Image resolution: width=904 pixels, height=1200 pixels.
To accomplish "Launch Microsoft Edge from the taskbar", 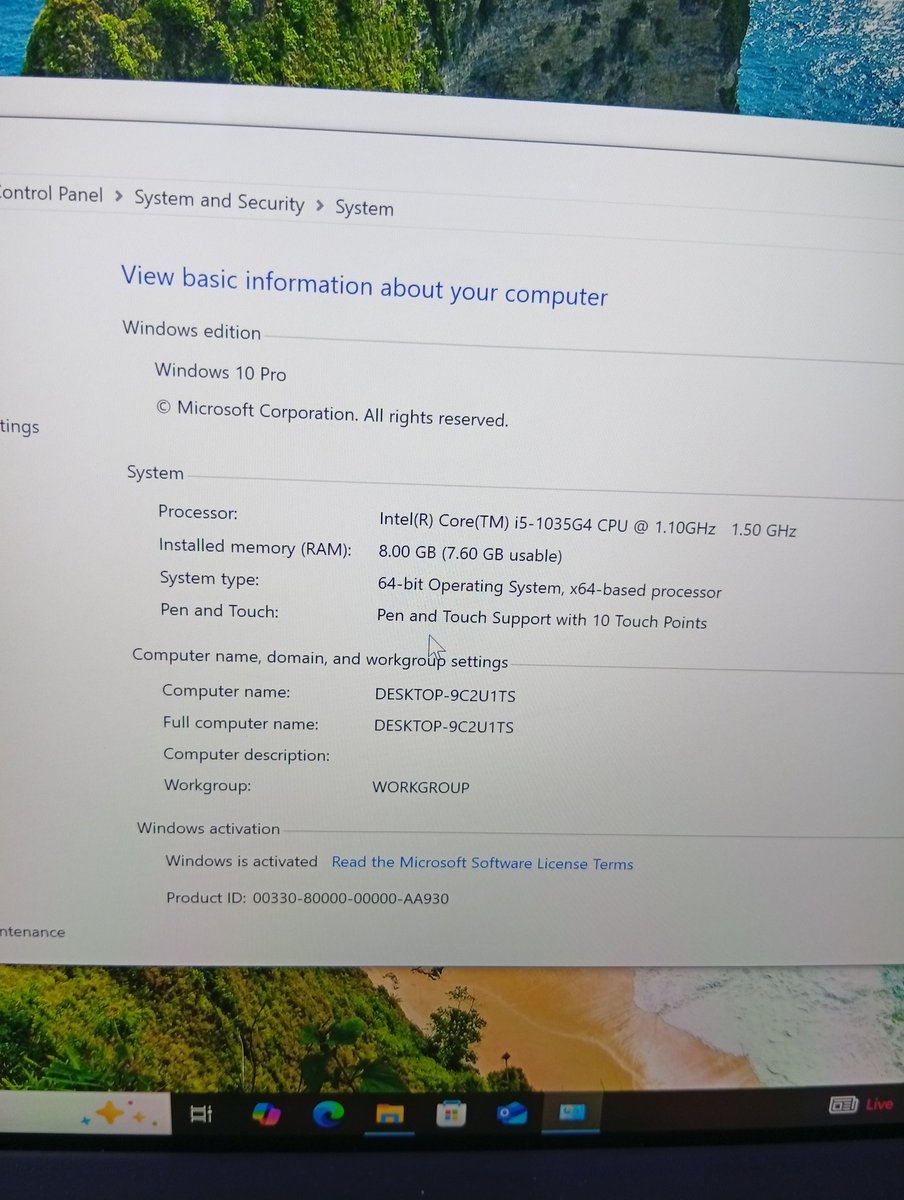I will [328, 1113].
